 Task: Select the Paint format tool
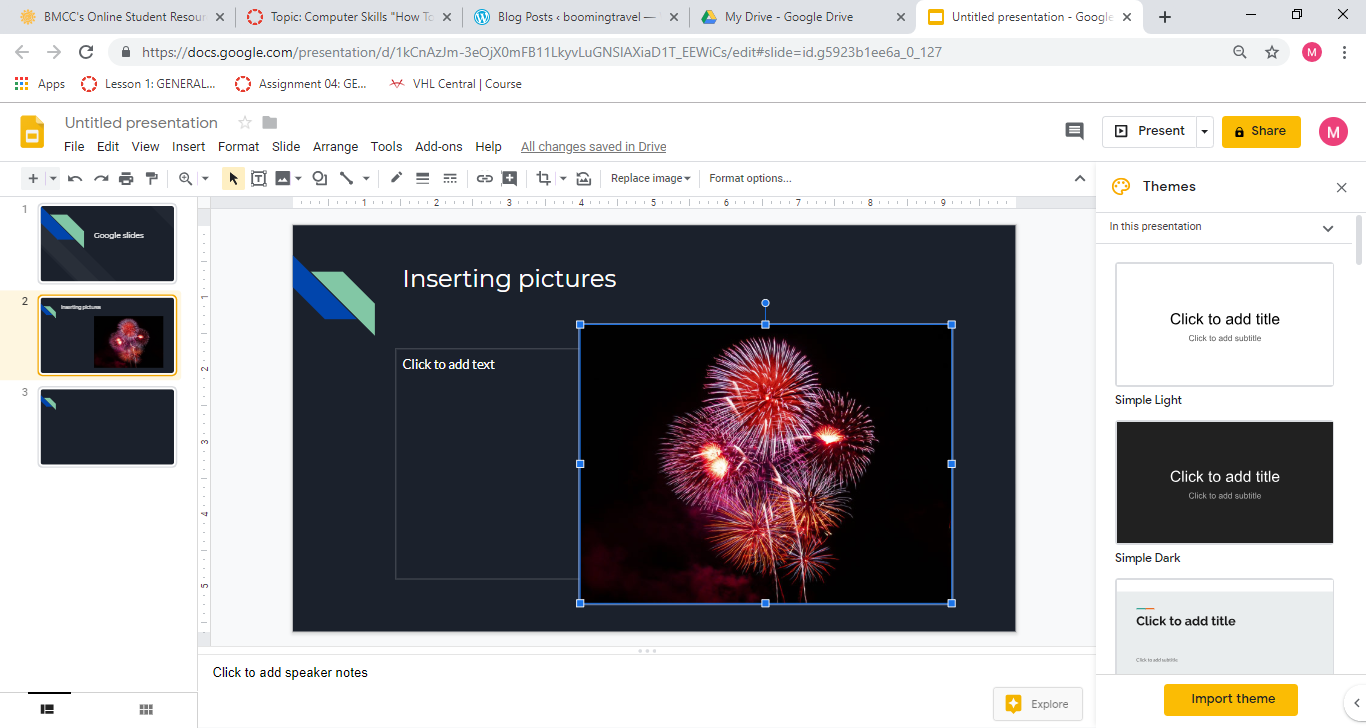[x=152, y=179]
